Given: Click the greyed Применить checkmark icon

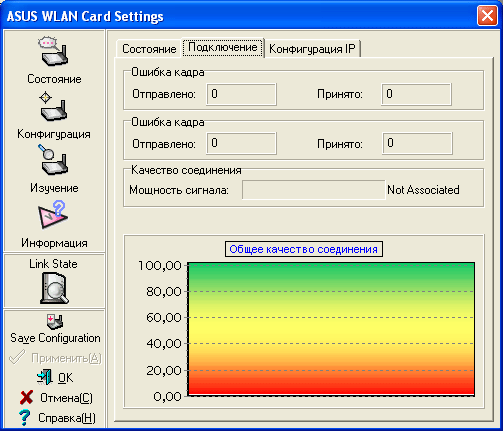Looking at the screenshot, I should click(x=17, y=357).
